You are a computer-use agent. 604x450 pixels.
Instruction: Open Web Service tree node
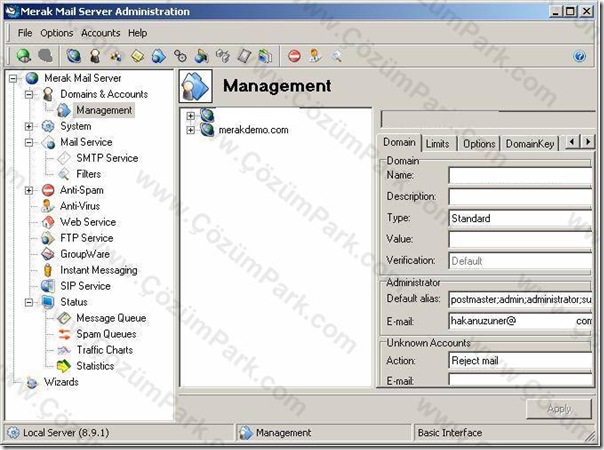[x=88, y=222]
